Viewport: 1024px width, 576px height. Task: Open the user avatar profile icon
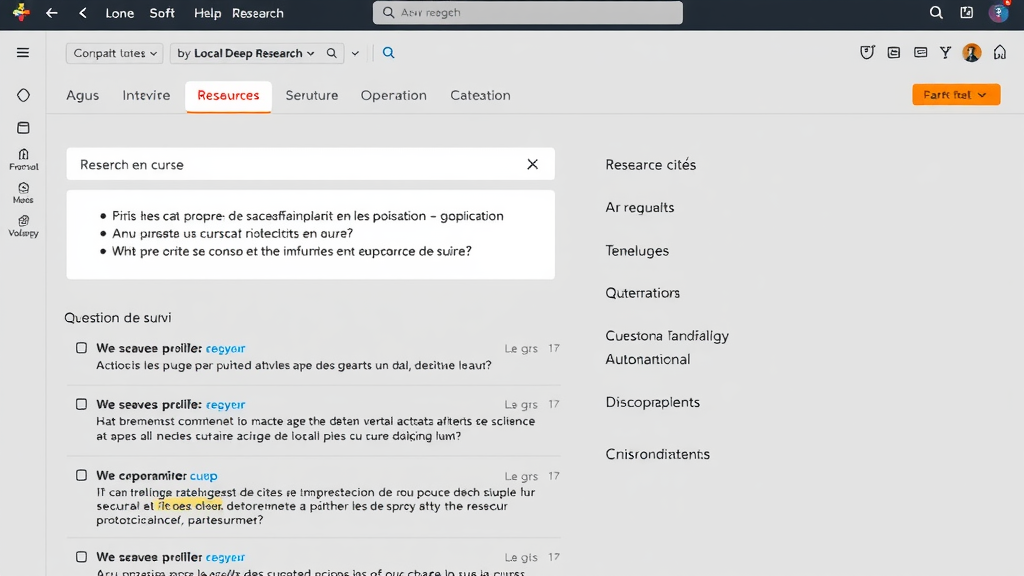(971, 53)
